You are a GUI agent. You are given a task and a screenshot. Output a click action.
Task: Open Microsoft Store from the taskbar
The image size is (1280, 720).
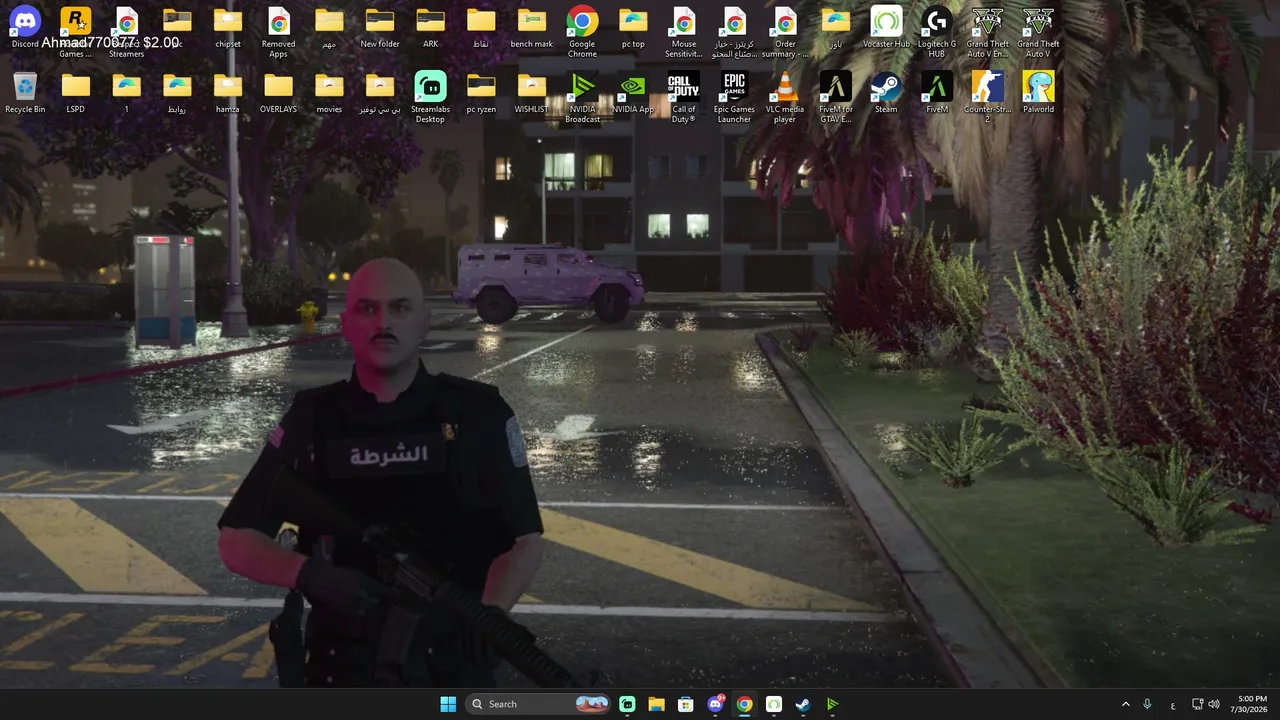686,704
